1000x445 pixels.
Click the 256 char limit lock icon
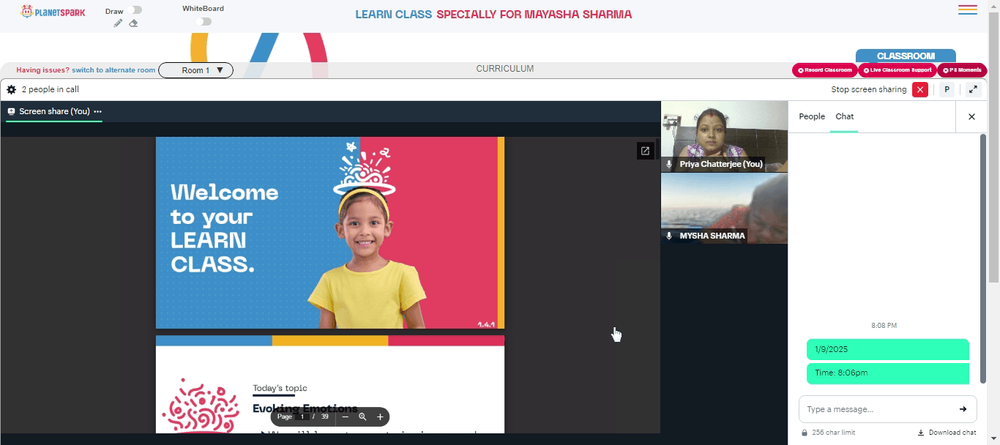click(x=805, y=432)
